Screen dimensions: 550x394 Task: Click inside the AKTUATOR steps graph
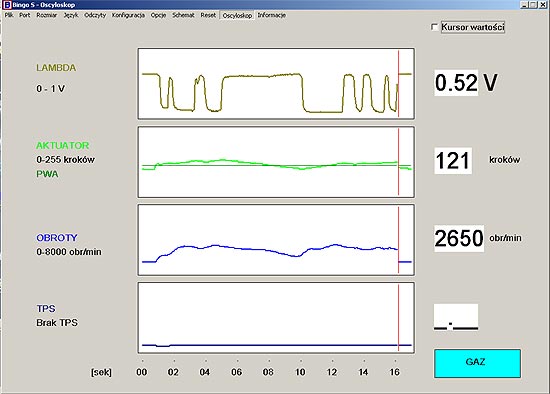pyautogui.click(x=276, y=162)
